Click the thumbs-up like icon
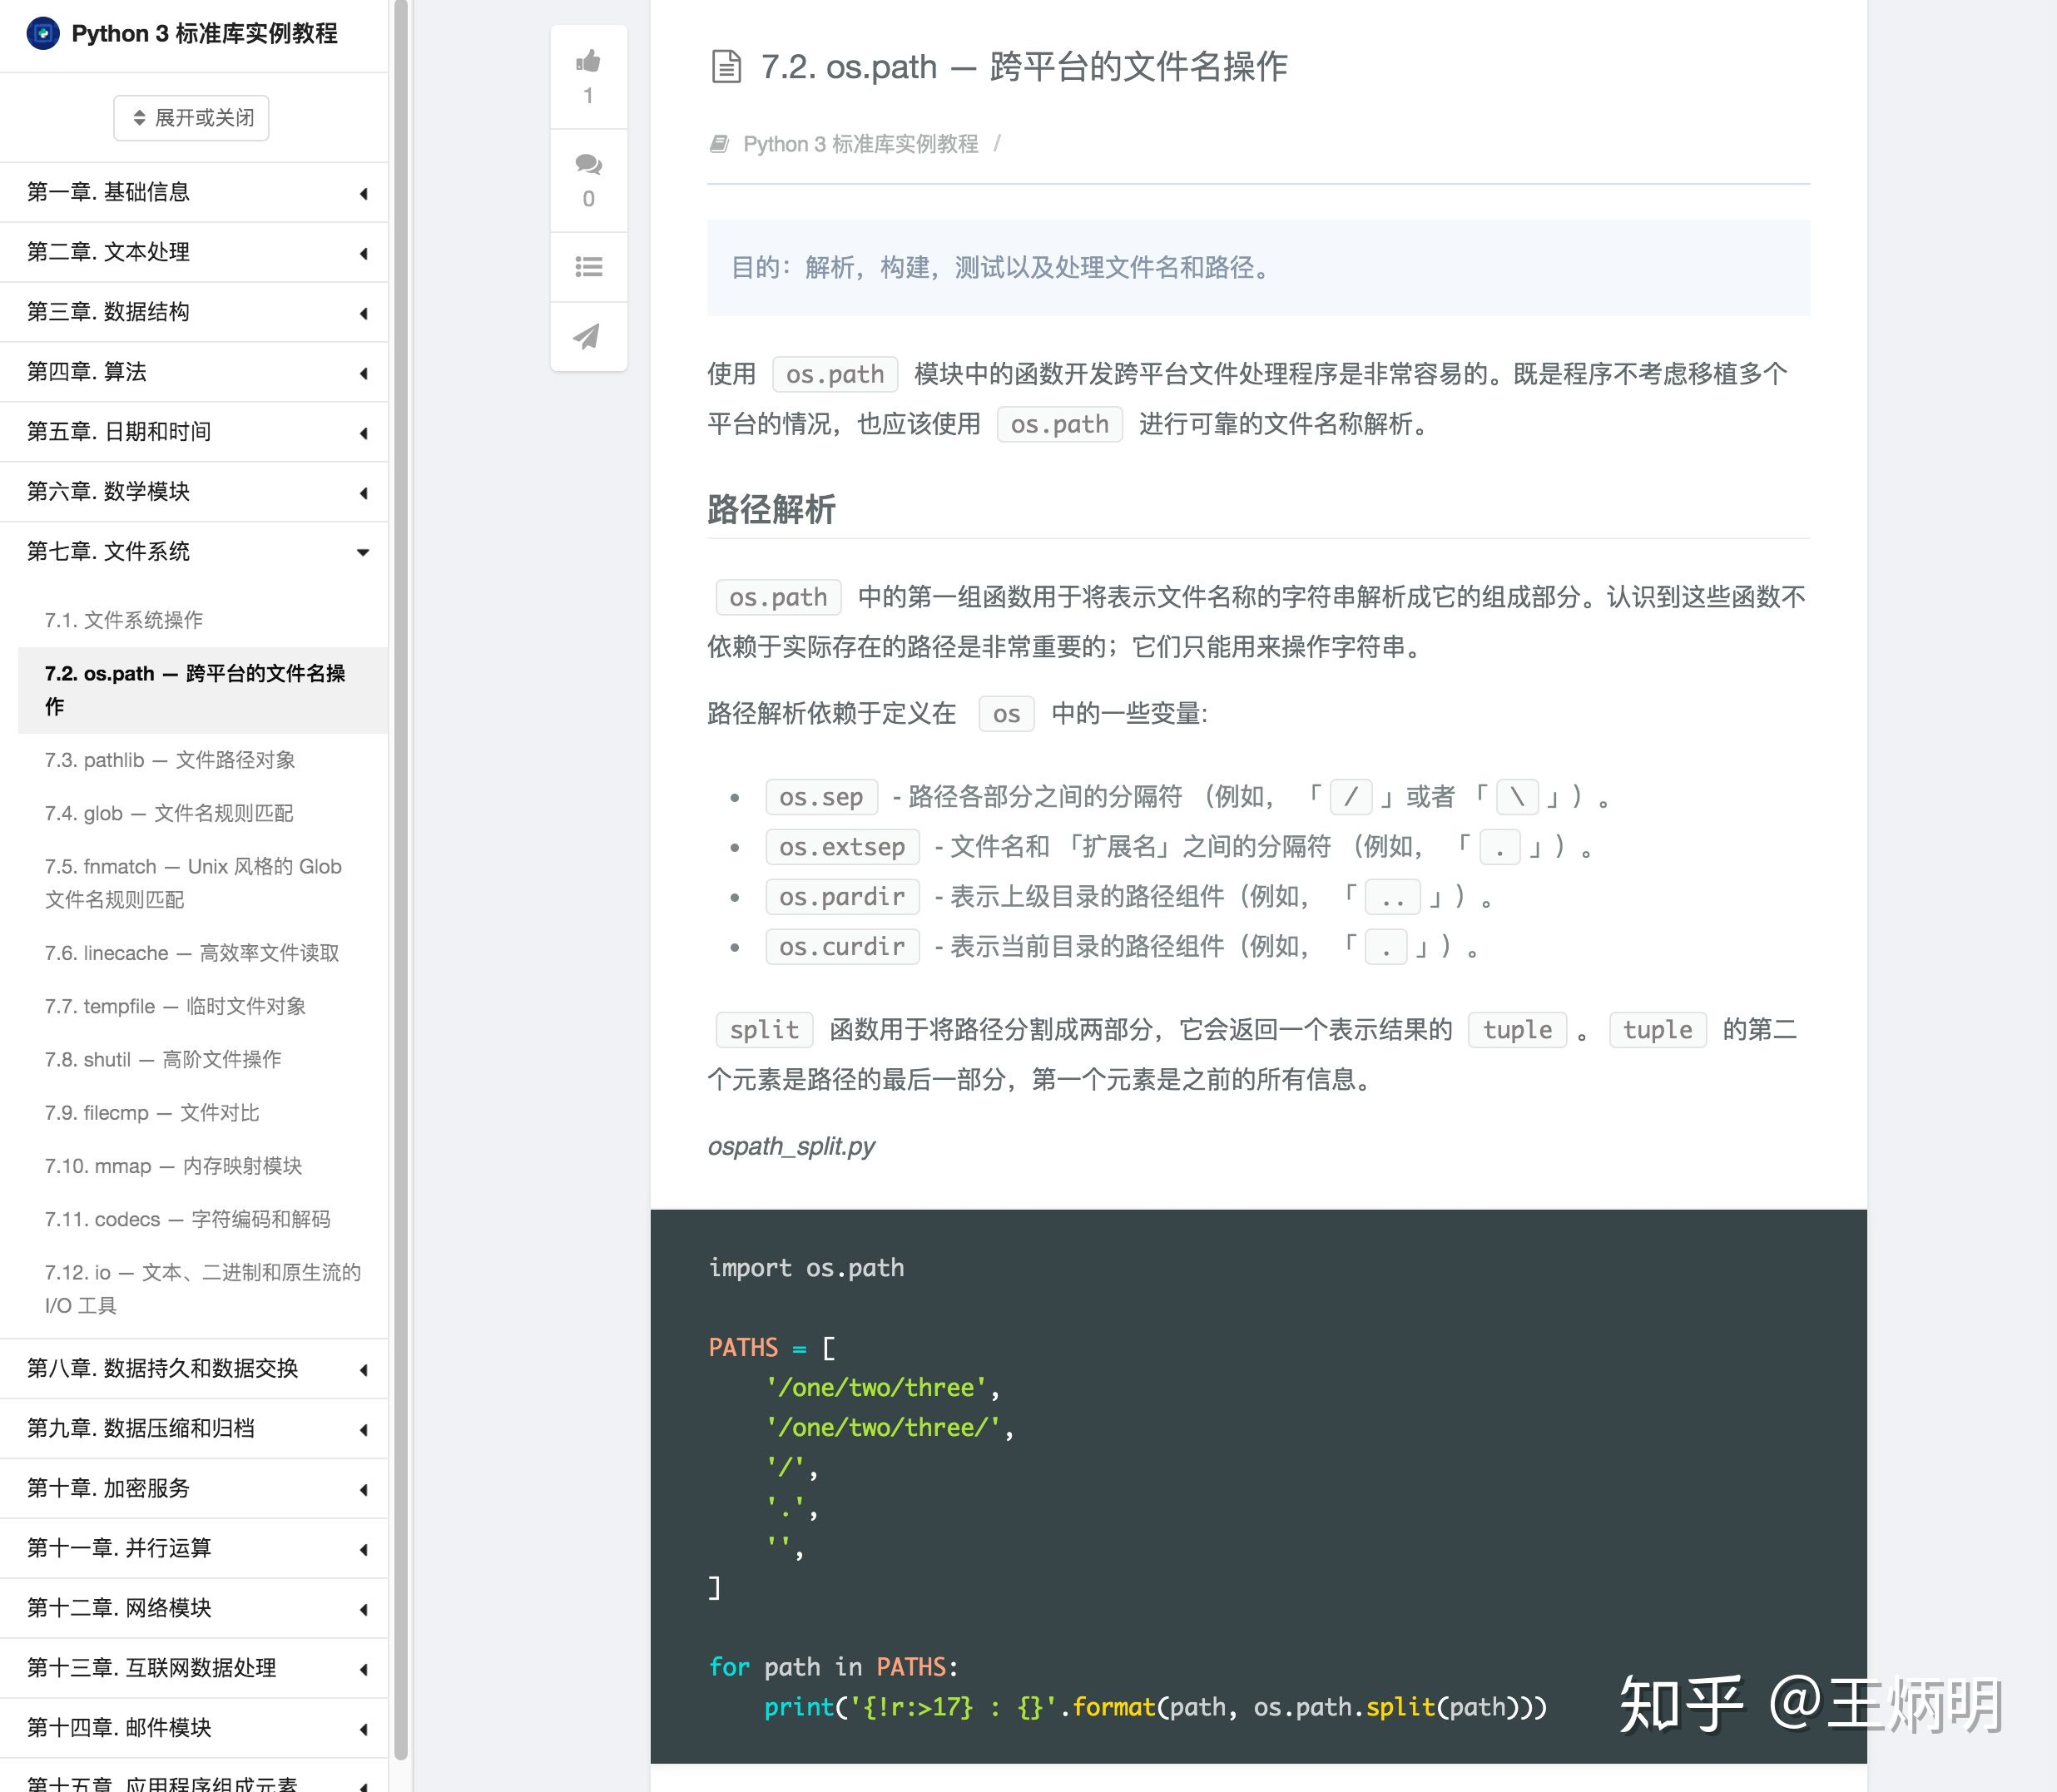2057x1792 pixels. [588, 62]
